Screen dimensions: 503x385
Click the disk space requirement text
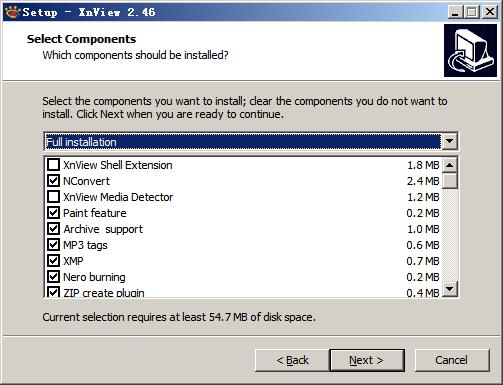[x=179, y=317]
